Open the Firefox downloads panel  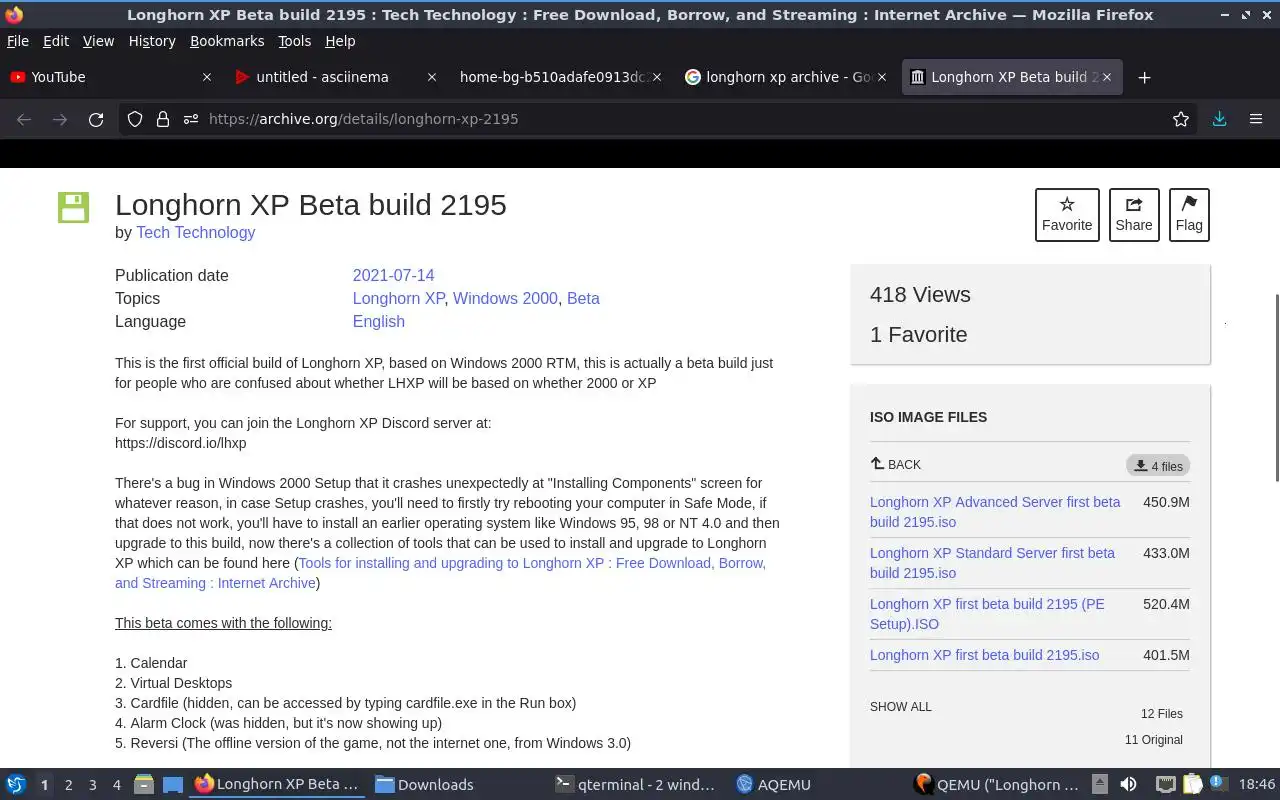click(1219, 119)
